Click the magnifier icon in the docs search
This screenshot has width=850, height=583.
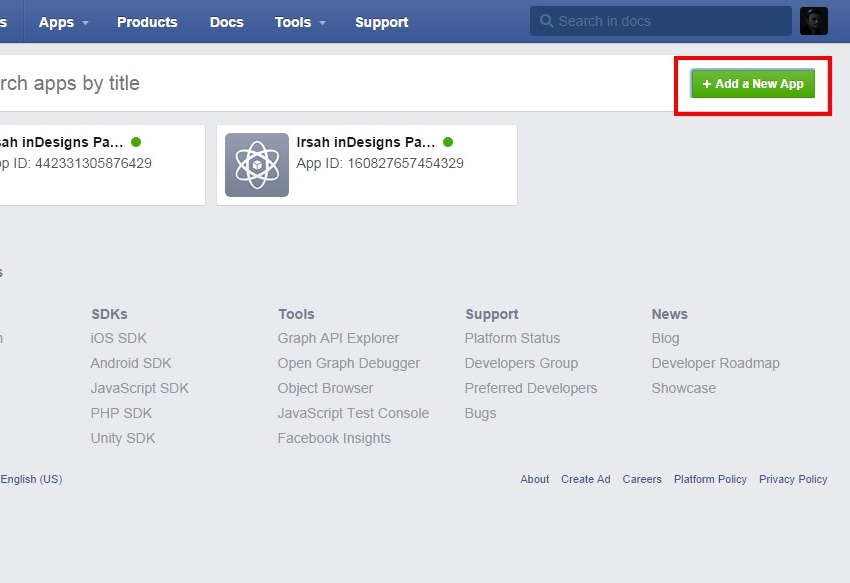click(546, 21)
